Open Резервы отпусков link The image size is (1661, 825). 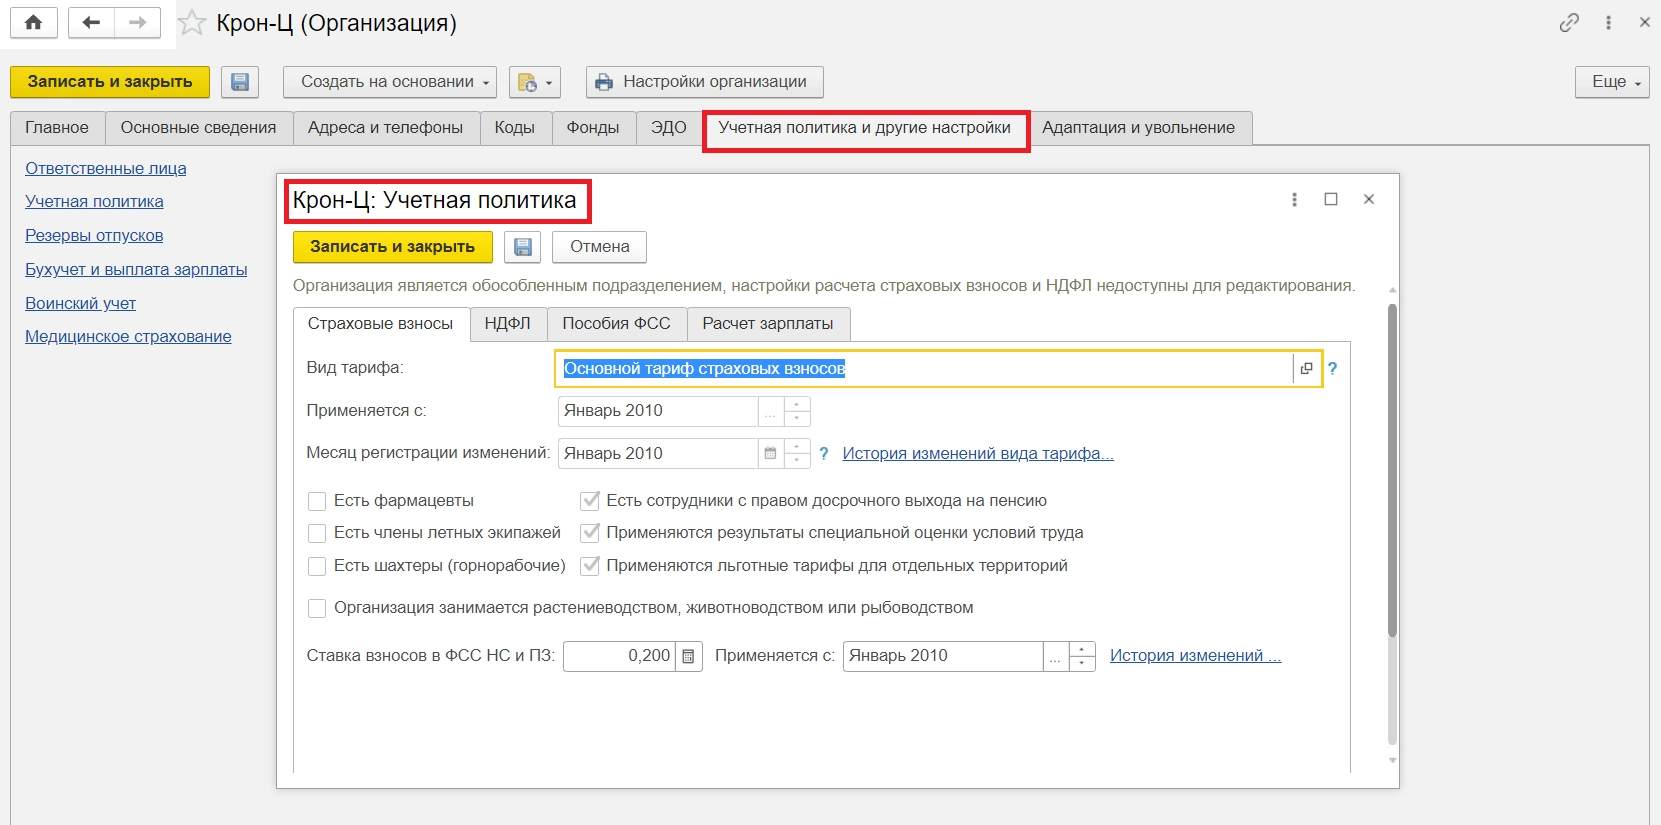pos(94,236)
